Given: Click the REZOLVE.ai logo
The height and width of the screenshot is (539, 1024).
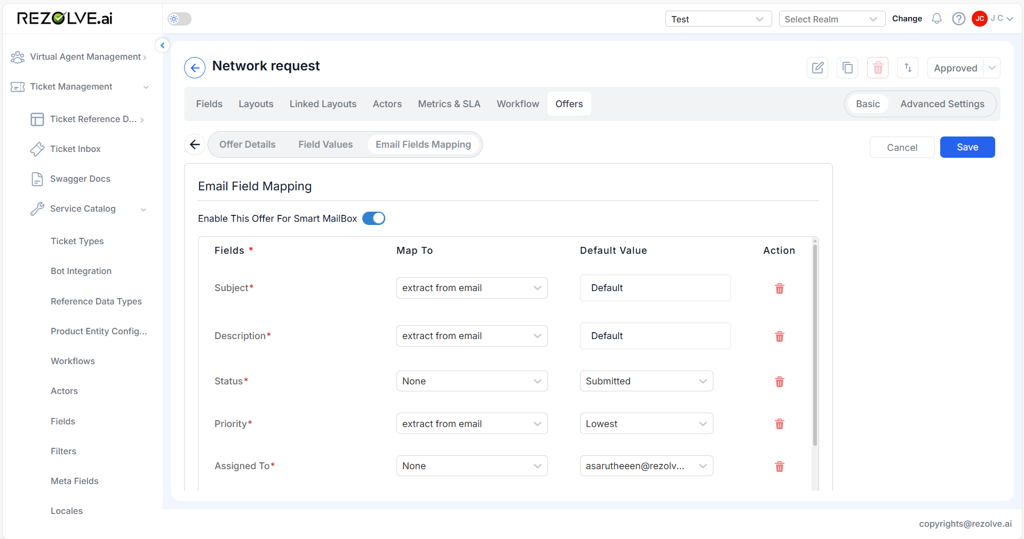Looking at the screenshot, I should (65, 18).
